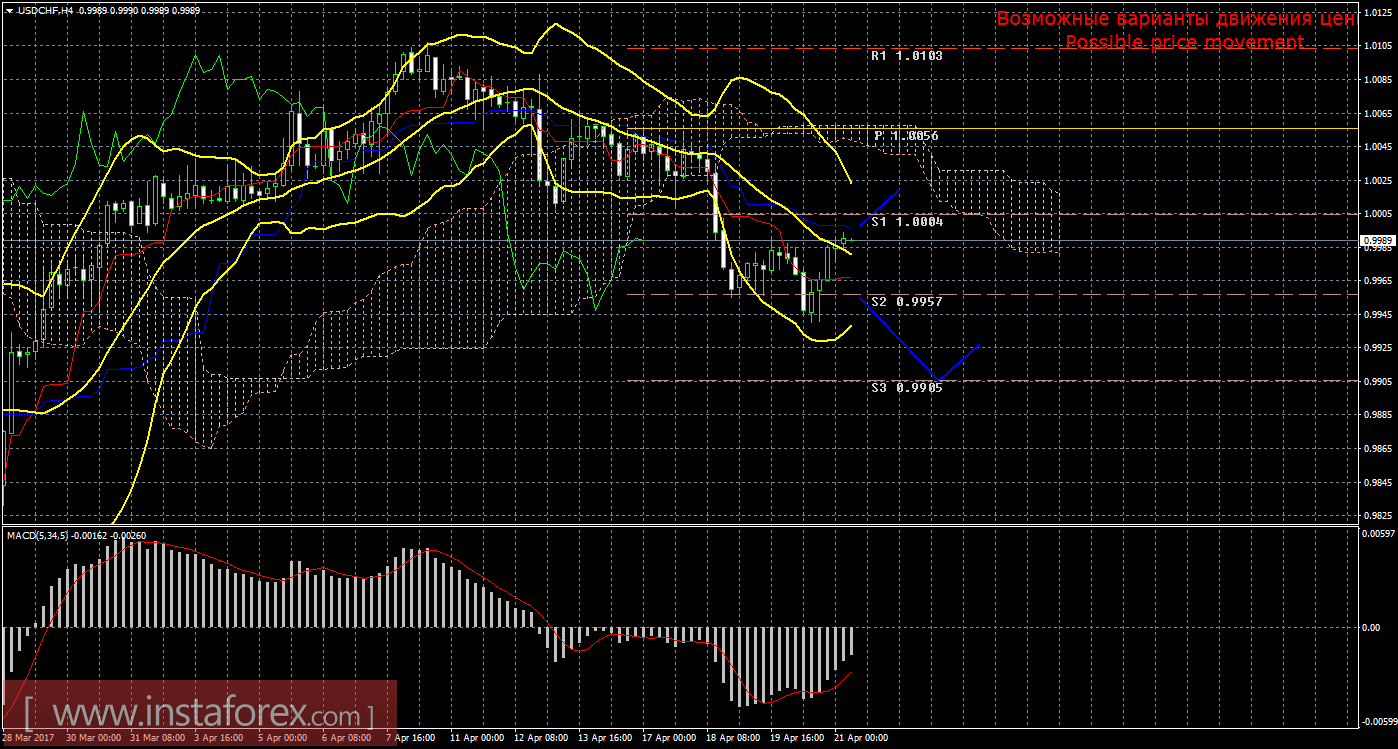Click the S2 0.9957 support label
The image size is (1398, 749).
click(906, 301)
